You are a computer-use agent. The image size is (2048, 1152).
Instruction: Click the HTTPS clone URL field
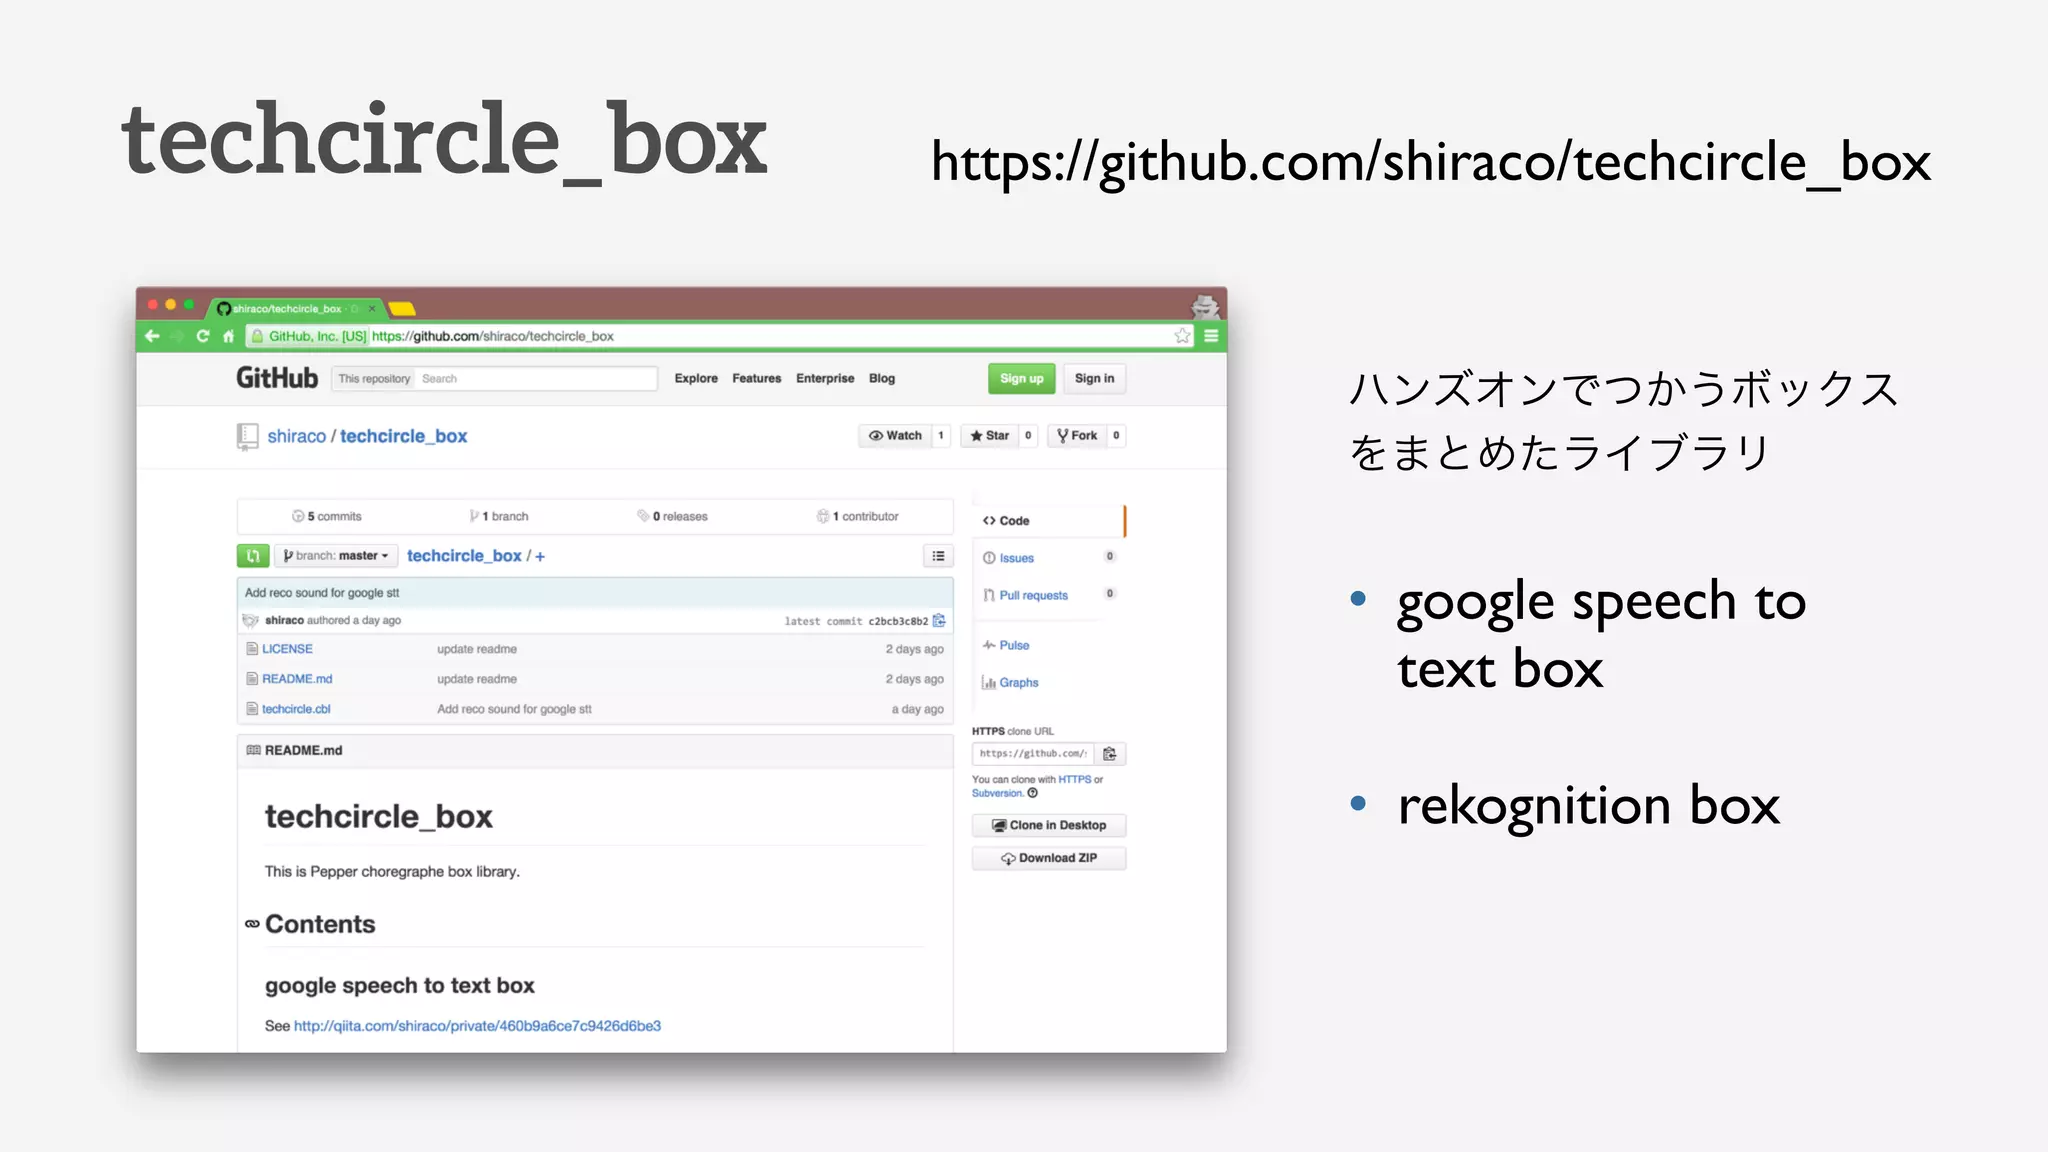tap(1033, 754)
